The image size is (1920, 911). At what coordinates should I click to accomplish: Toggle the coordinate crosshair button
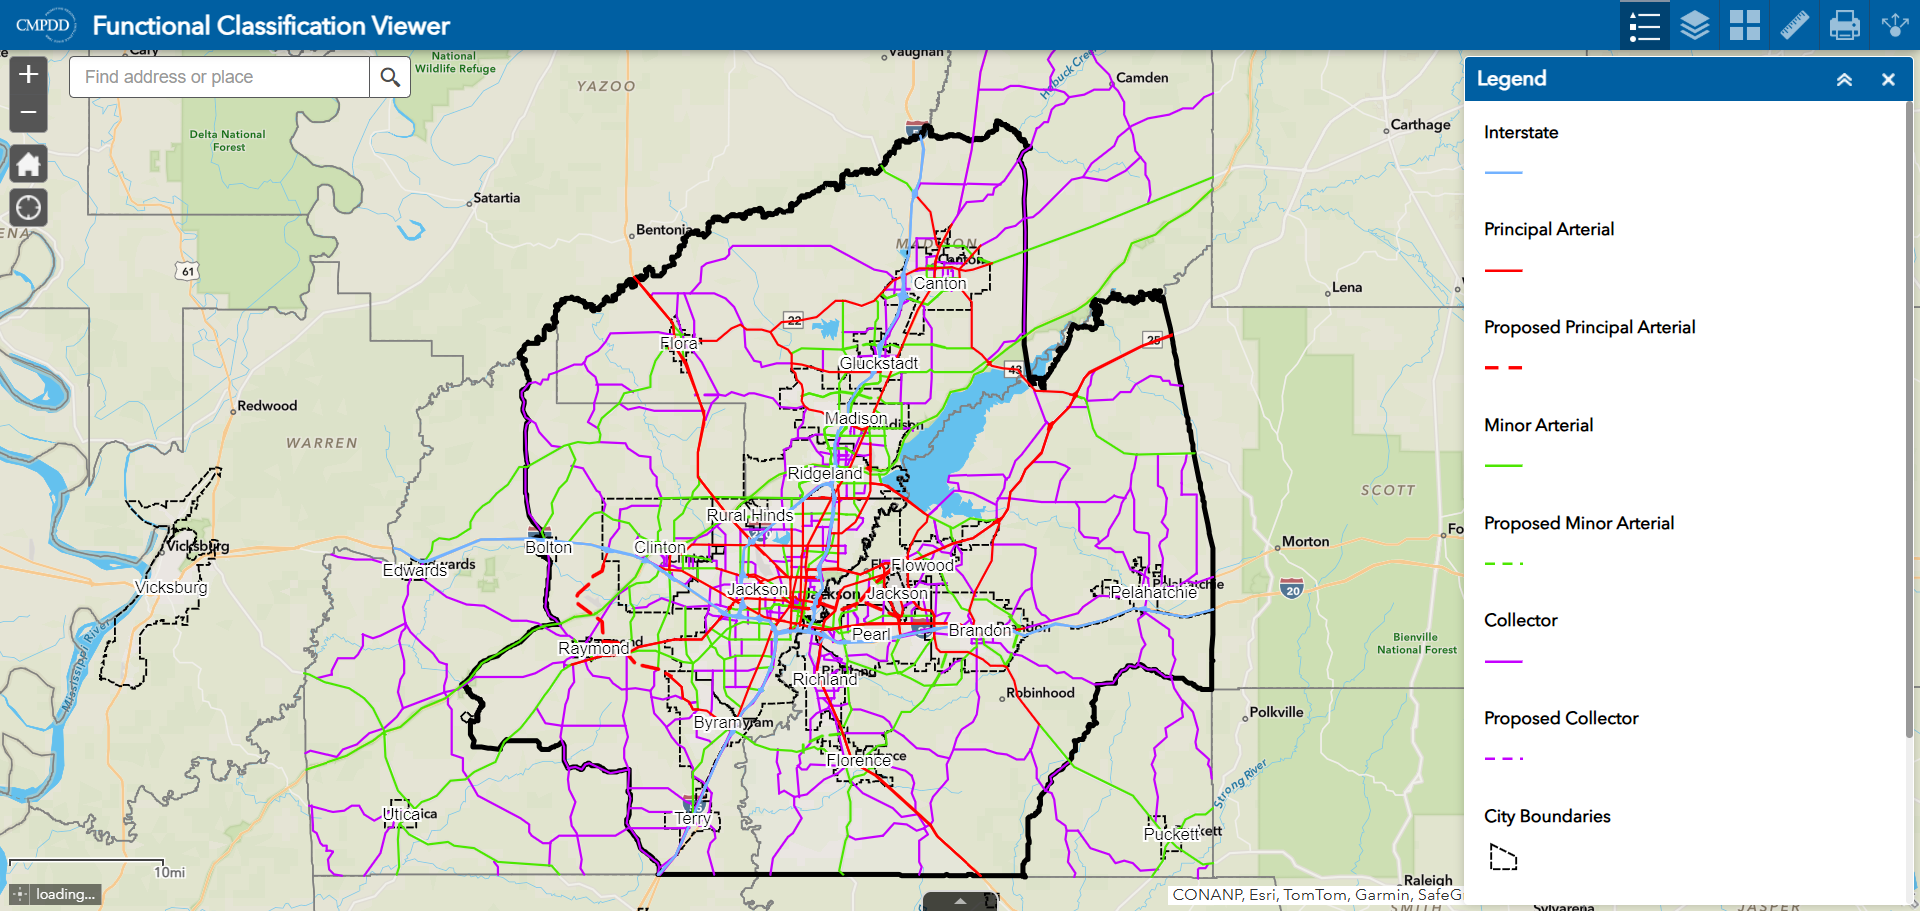pos(20,894)
